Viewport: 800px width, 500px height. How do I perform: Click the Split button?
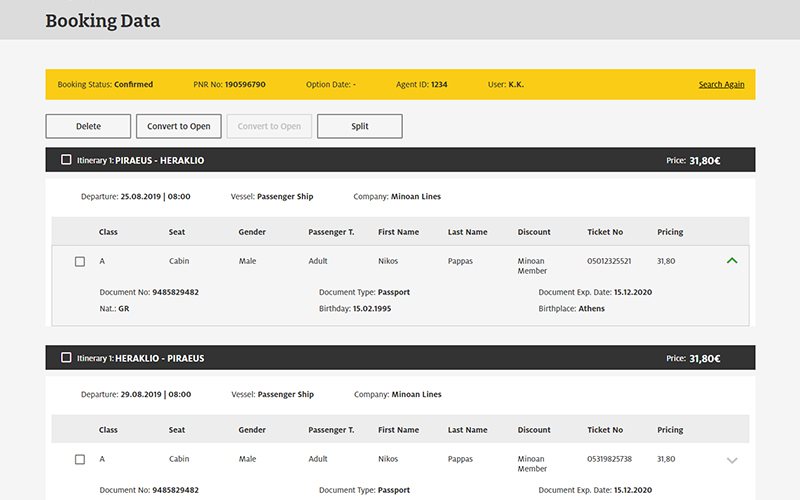tap(359, 126)
